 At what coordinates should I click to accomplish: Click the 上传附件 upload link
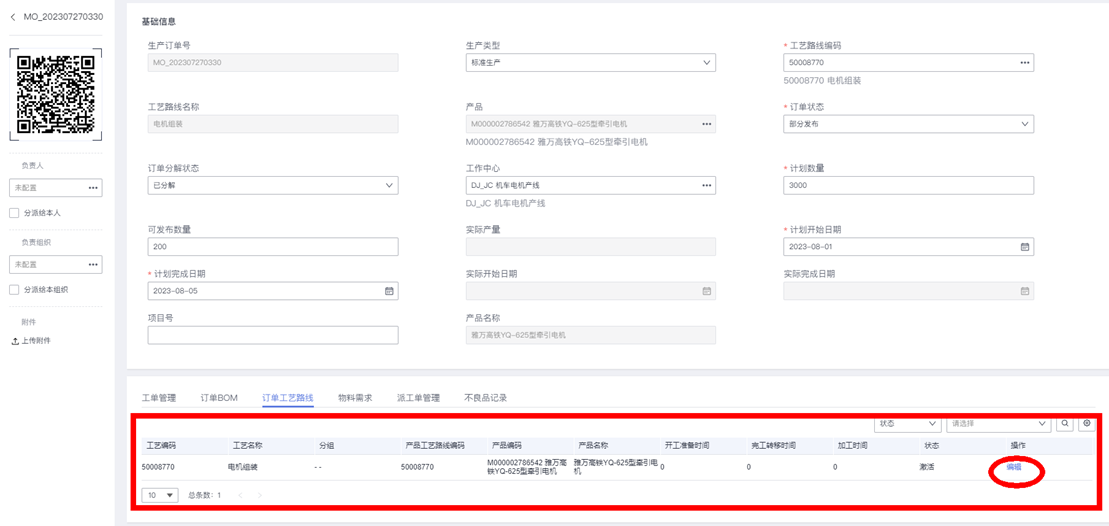click(x=31, y=341)
